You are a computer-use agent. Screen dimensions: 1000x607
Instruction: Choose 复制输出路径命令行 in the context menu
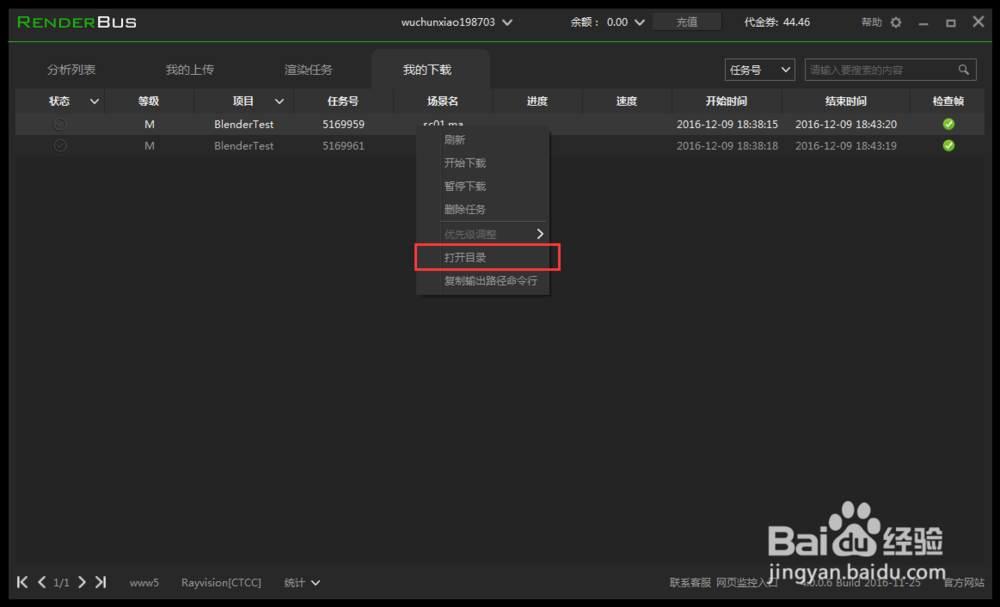pos(490,281)
